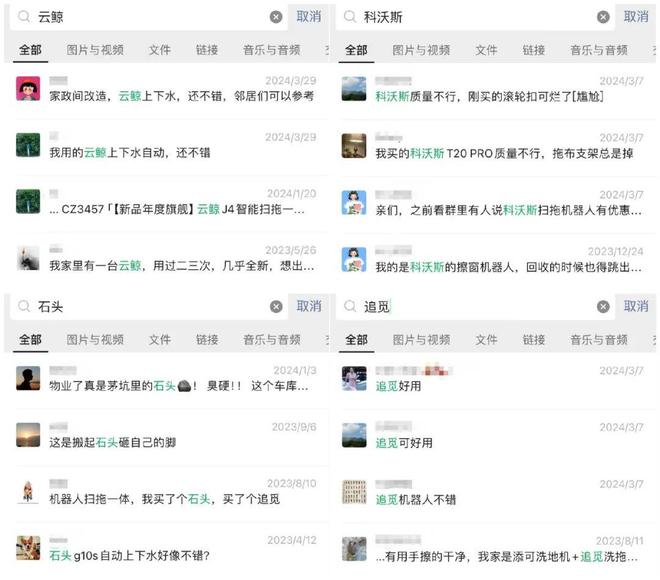Tap the search magnifier beside 石头
This screenshot has width=660, height=580.
click(24, 306)
